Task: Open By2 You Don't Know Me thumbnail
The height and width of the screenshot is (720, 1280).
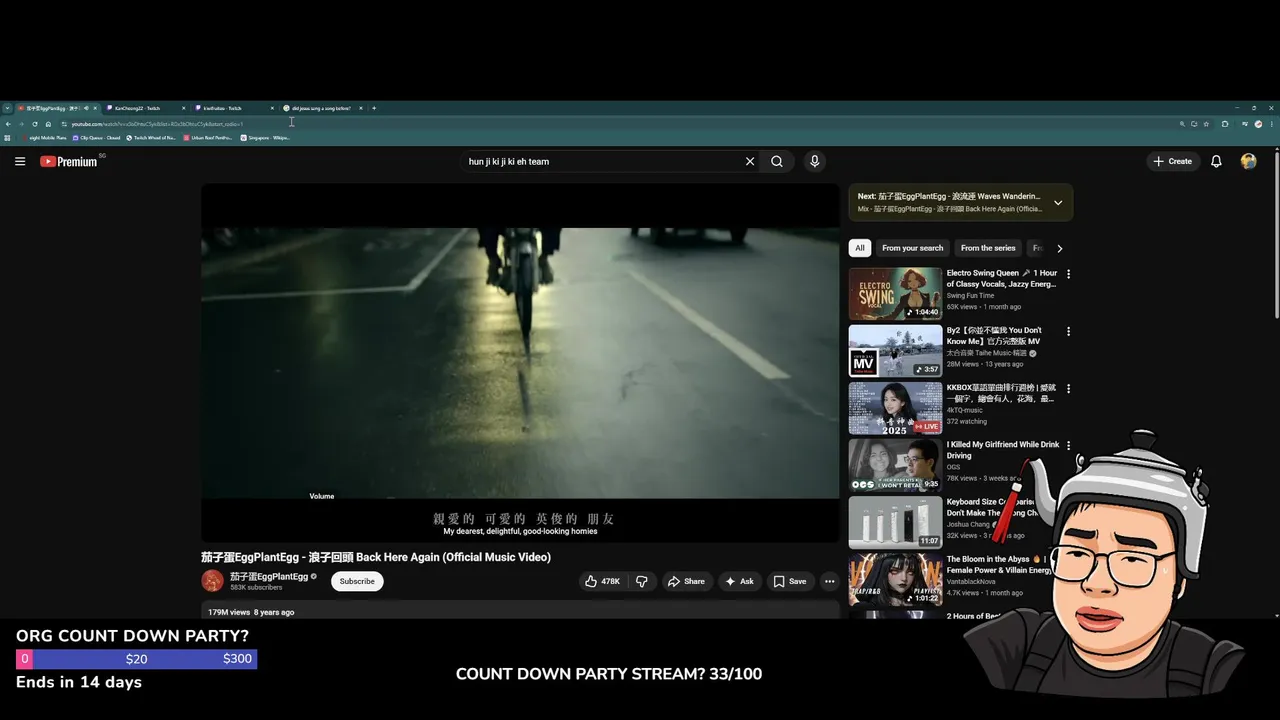Action: (895, 350)
